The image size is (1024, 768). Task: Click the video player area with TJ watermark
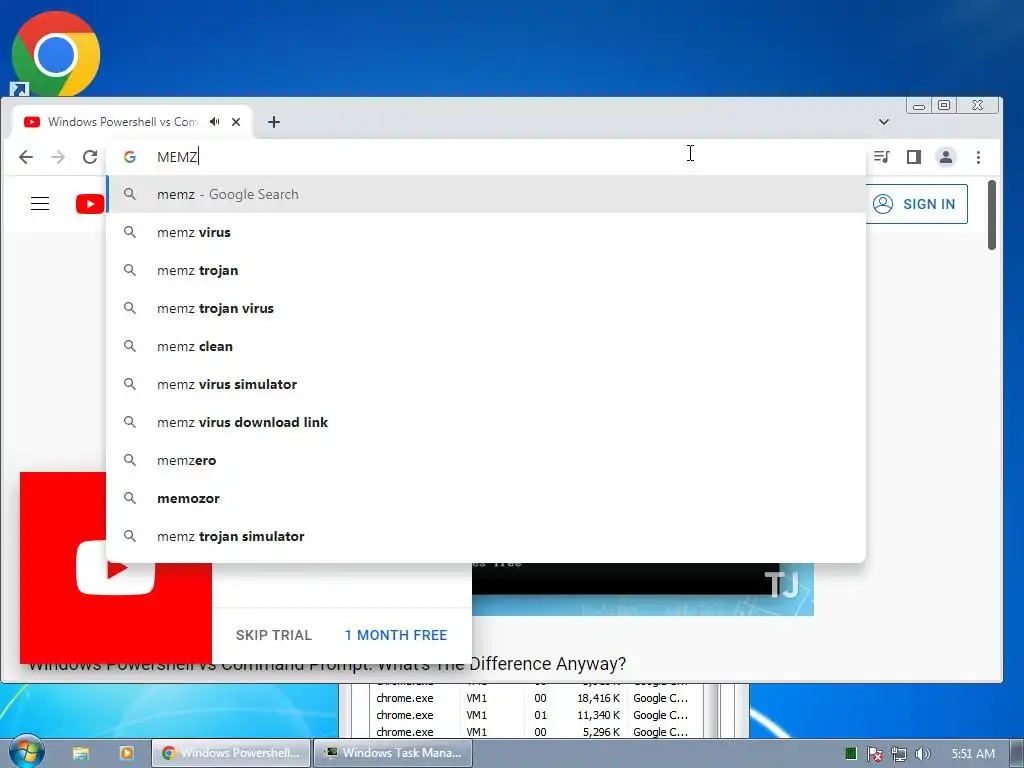tap(643, 588)
